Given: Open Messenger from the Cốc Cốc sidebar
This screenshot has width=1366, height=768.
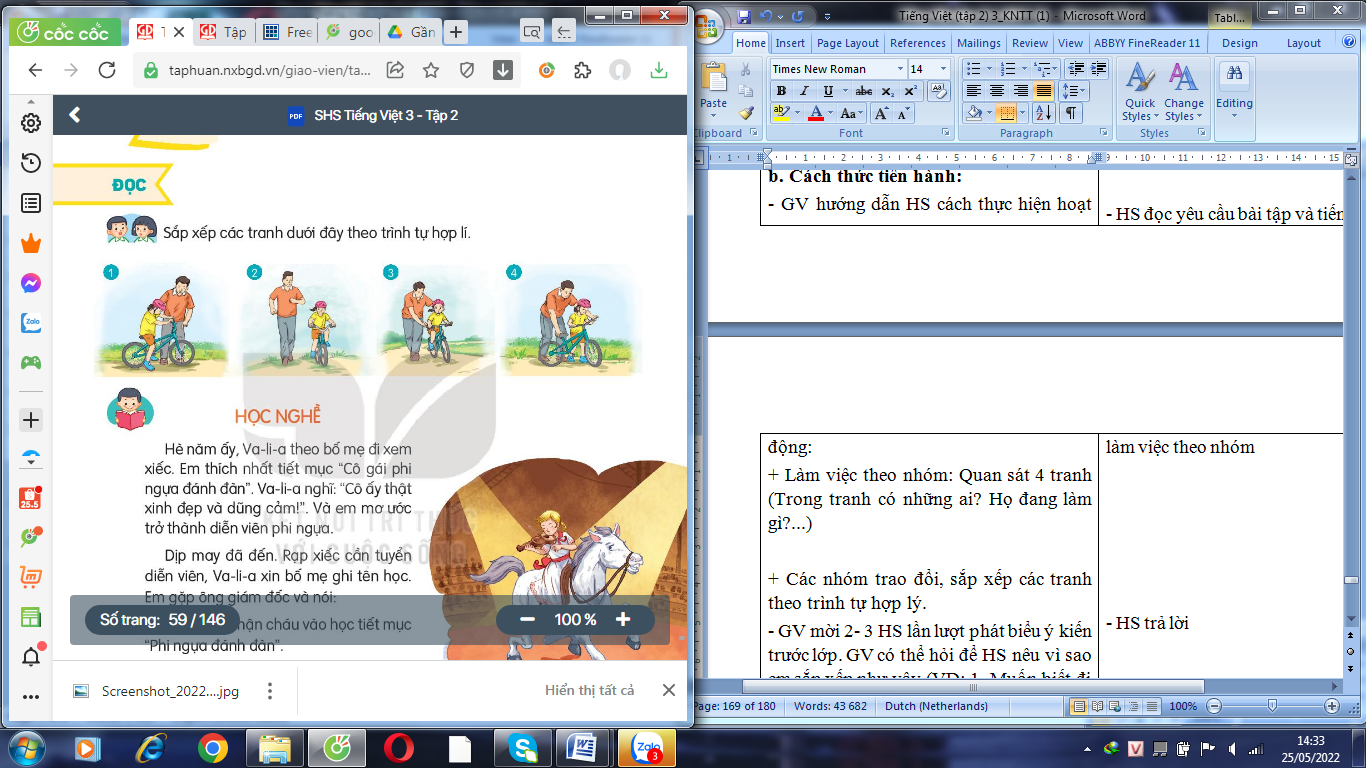Looking at the screenshot, I should tap(31, 283).
